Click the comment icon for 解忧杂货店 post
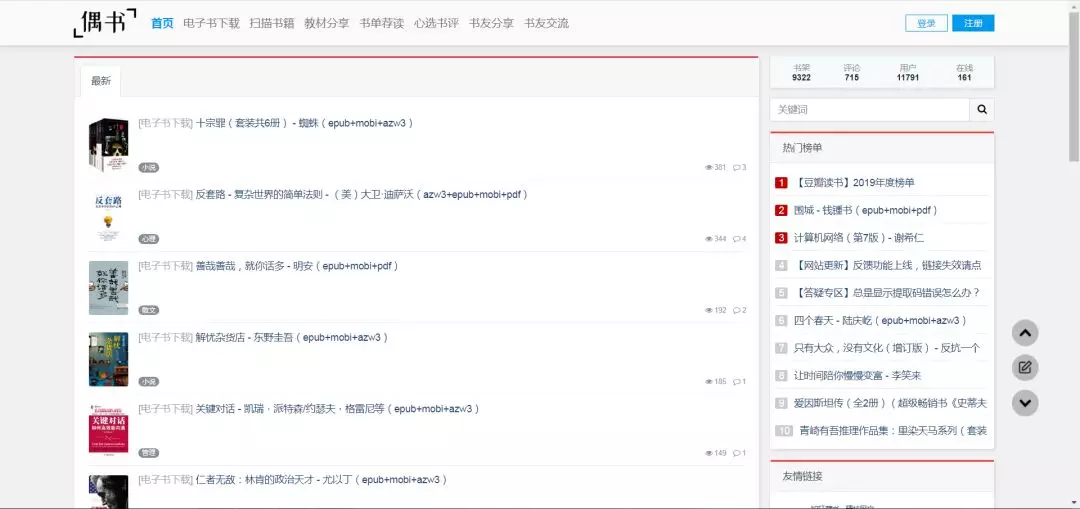Screen dimensions: 1080x509 (x=736, y=382)
